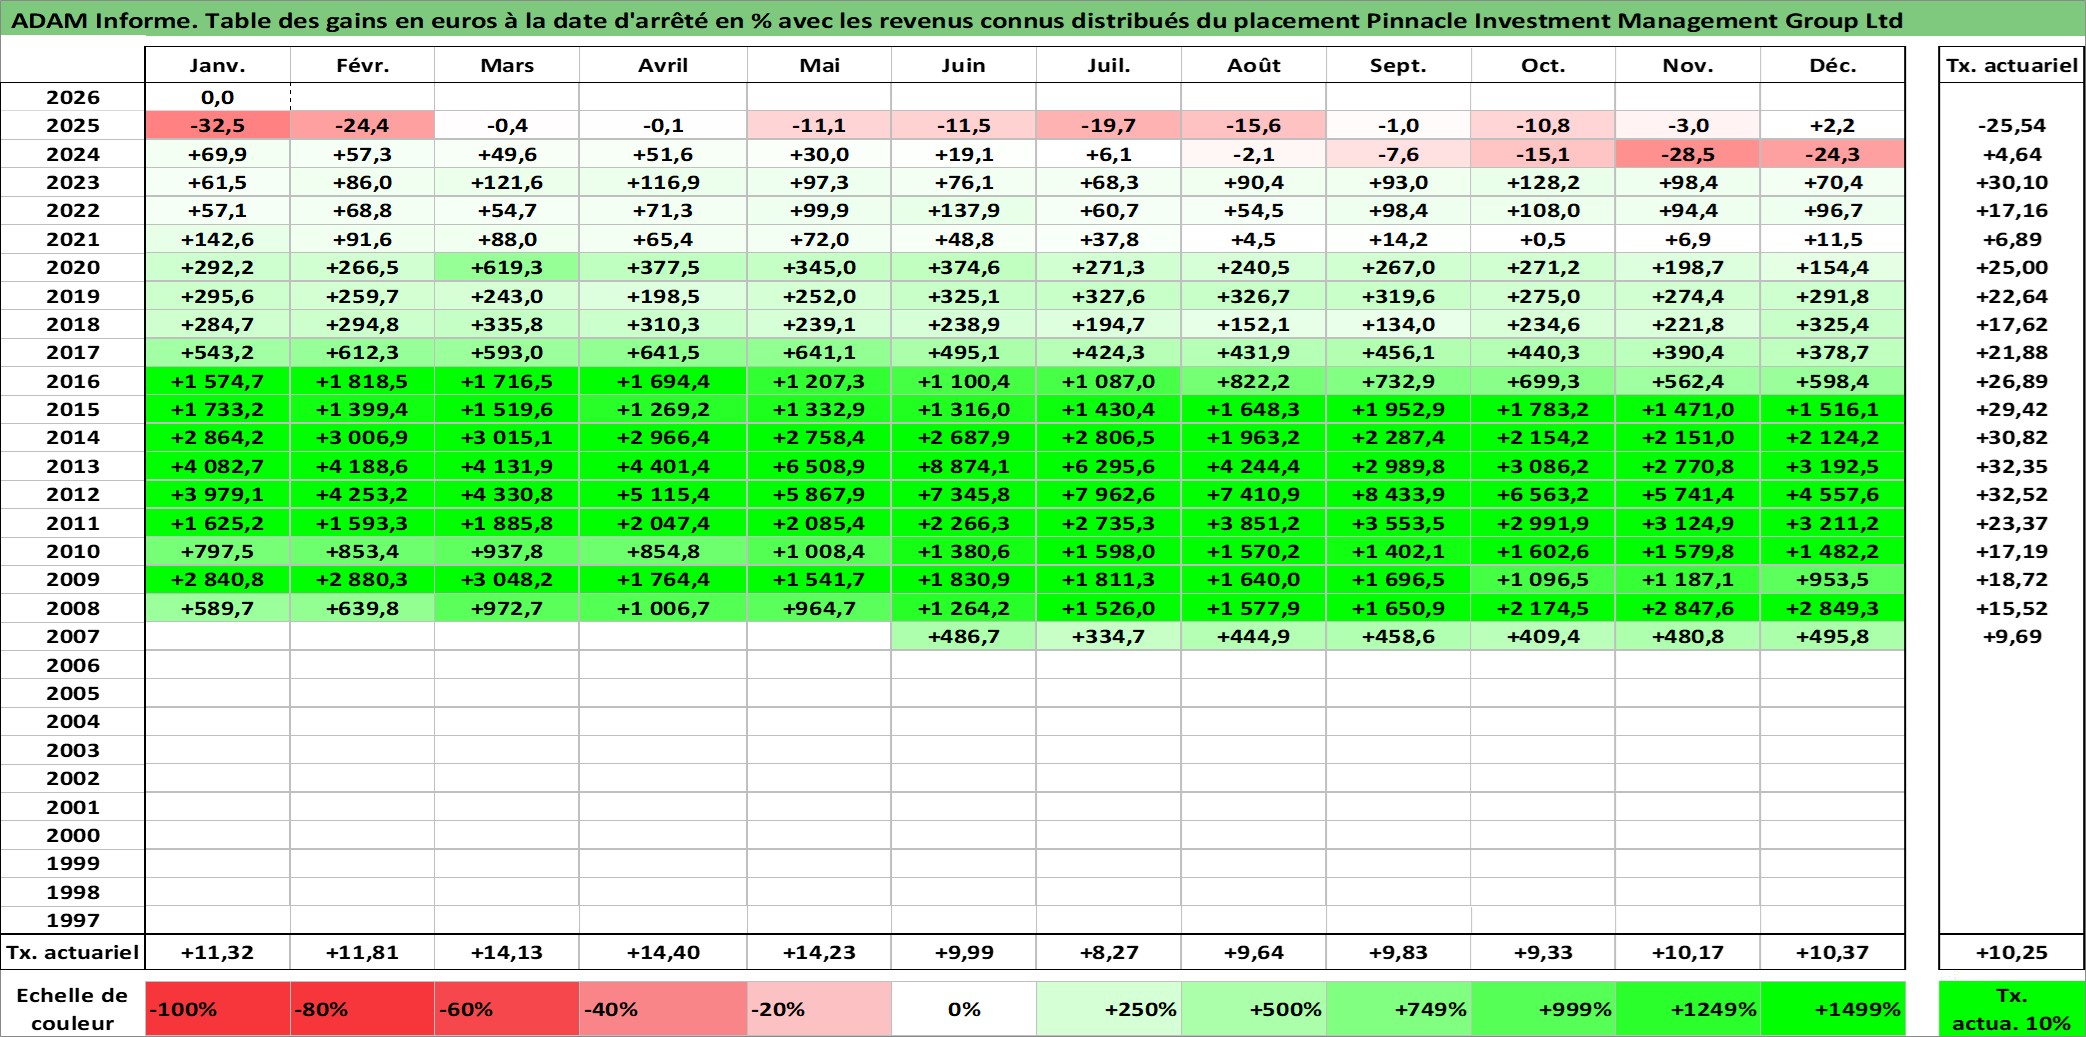This screenshot has width=2086, height=1037.
Task: Click the -28,5 cell for November 2024
Action: 1687,154
